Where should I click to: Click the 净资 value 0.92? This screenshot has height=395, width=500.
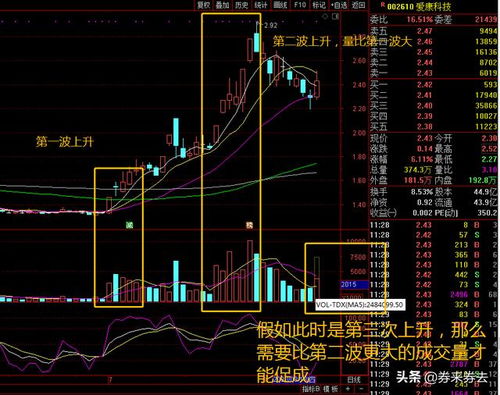(424, 202)
